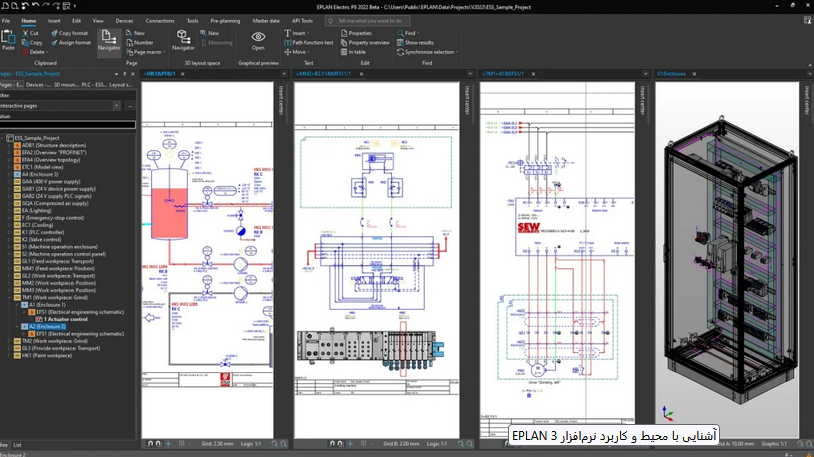Open the Graphical preview eye icon
The height and width of the screenshot is (457, 814).
258,36
